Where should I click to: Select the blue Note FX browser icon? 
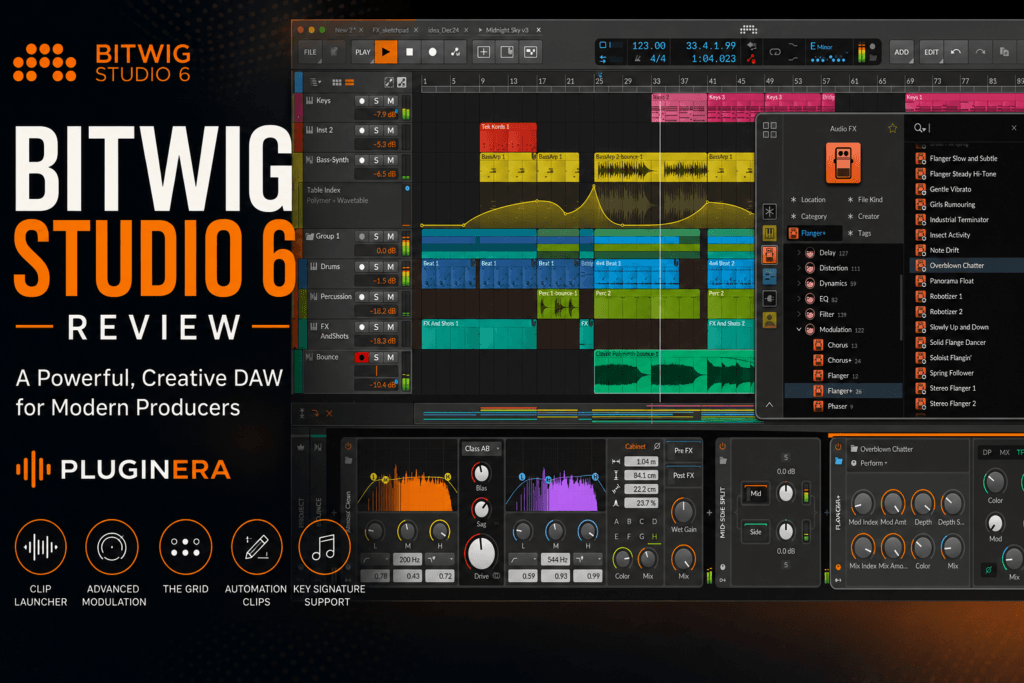tap(769, 276)
